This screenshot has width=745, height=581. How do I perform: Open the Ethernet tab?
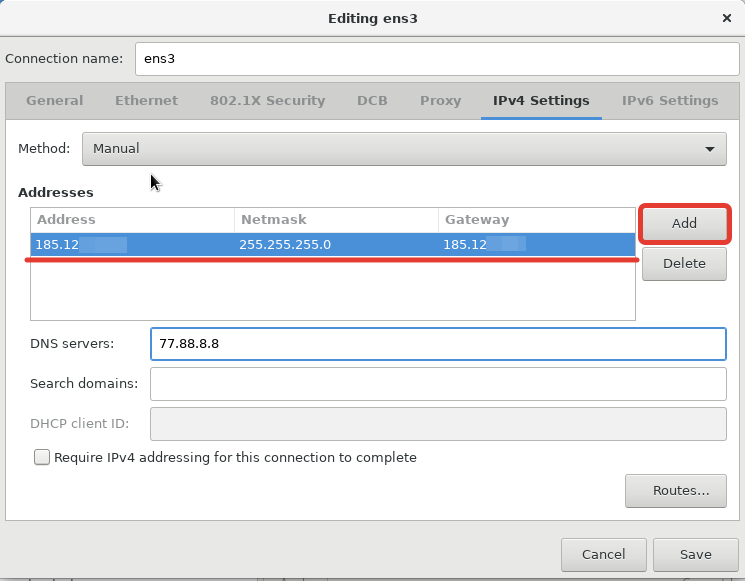pos(146,101)
